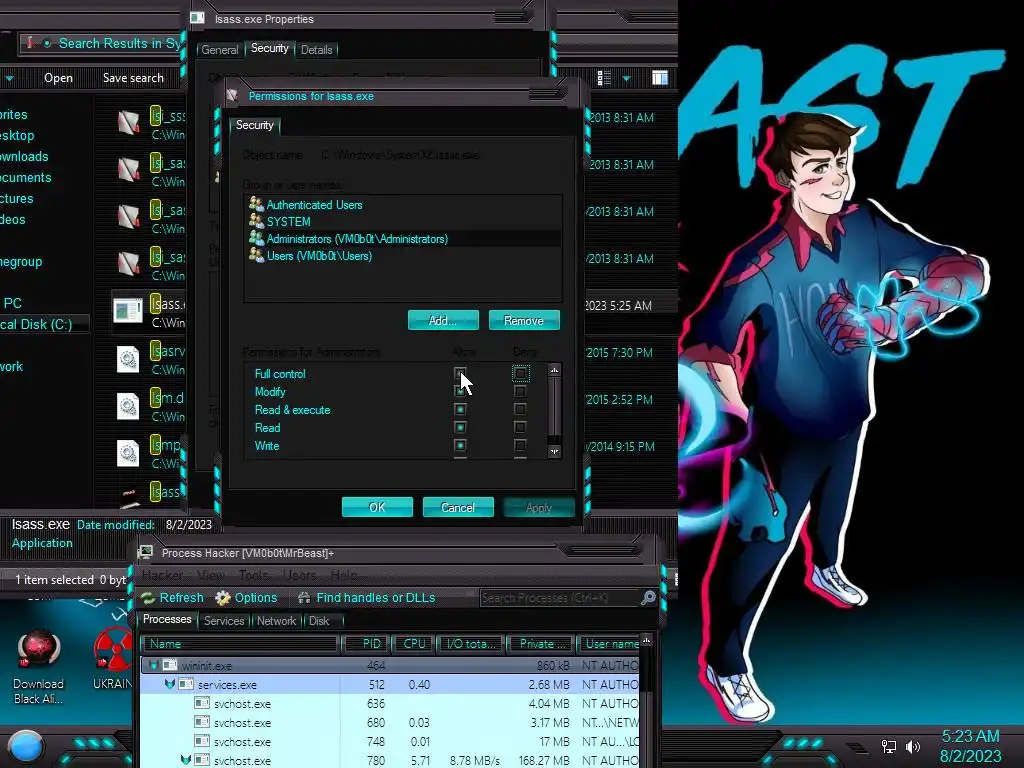Image resolution: width=1024 pixels, height=768 pixels.
Task: Click the lsasrv file gear icon
Action: click(128, 359)
